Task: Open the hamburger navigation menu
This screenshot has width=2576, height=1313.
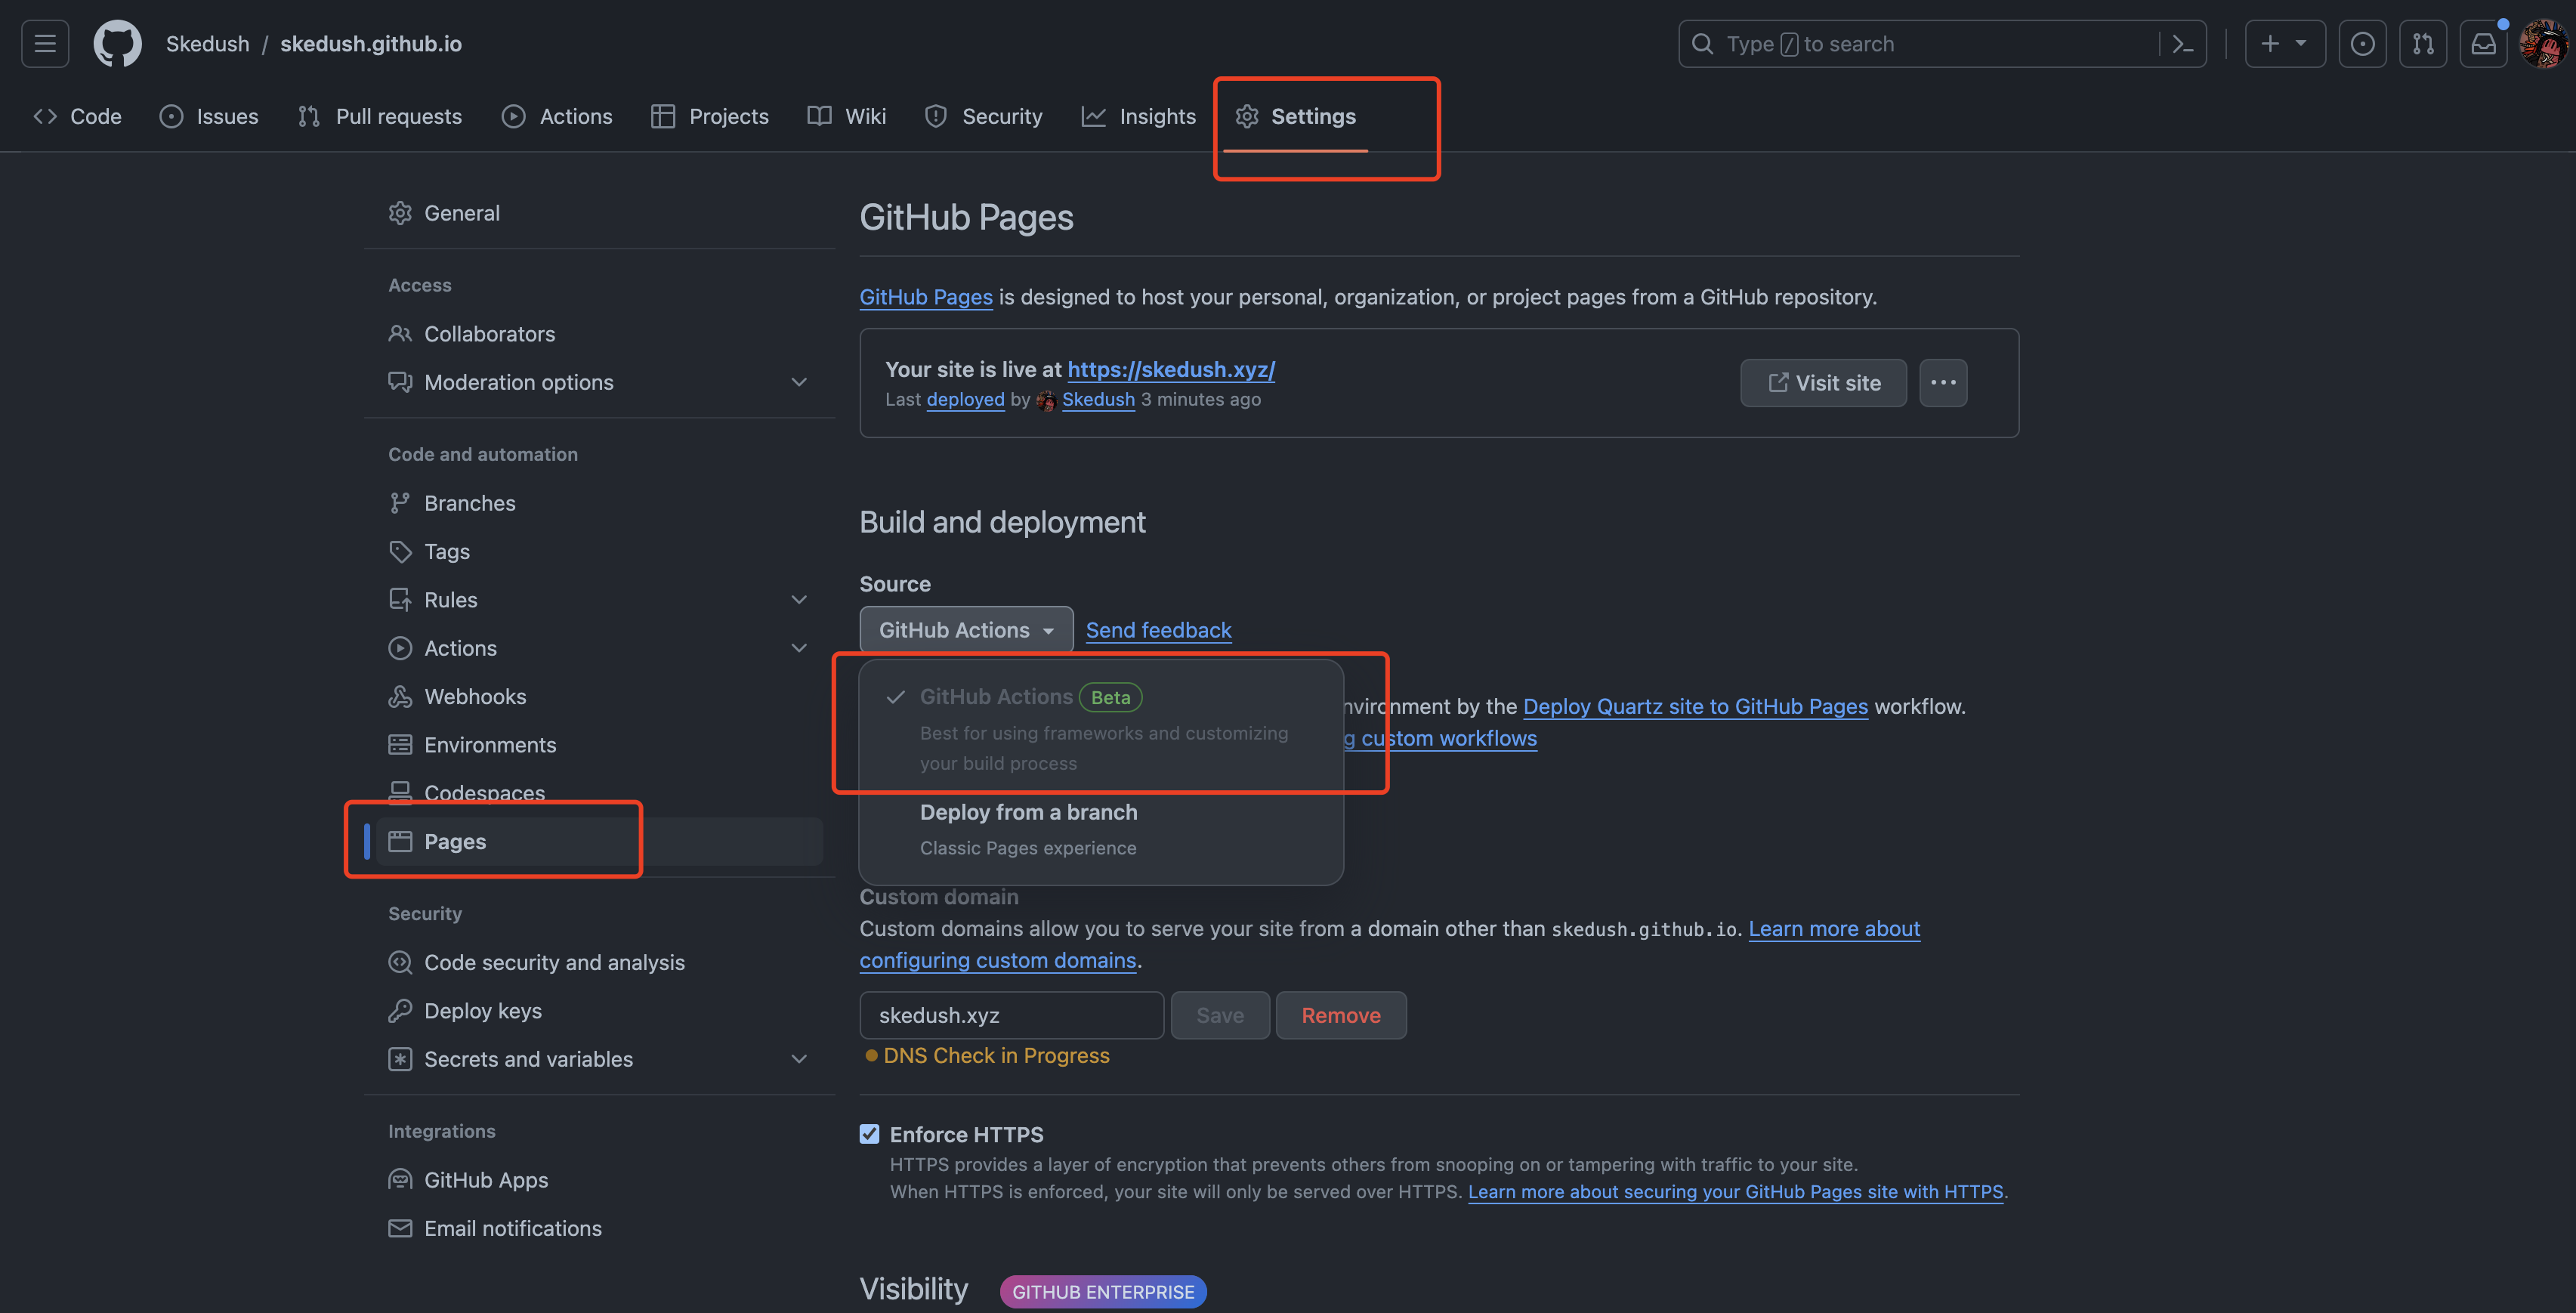Action: (x=45, y=44)
